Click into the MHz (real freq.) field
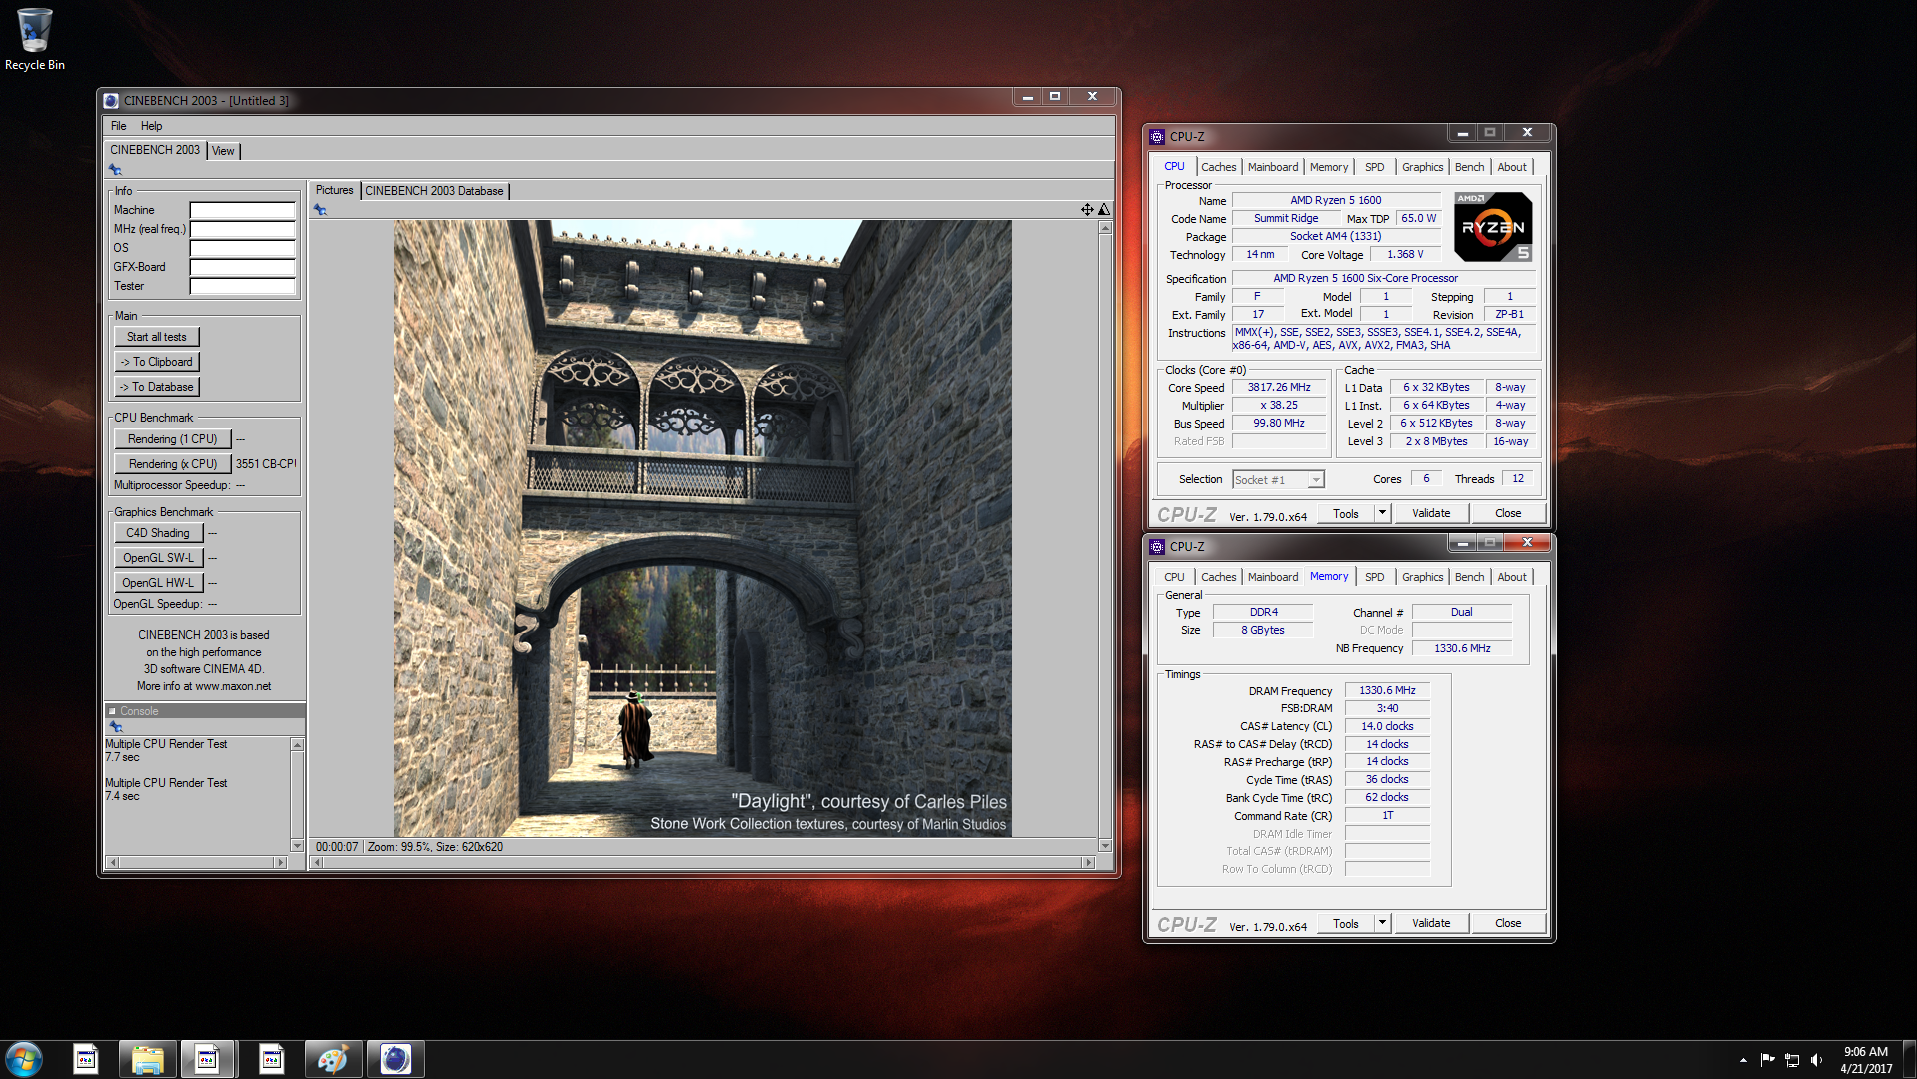The width and height of the screenshot is (1917, 1079). click(242, 230)
